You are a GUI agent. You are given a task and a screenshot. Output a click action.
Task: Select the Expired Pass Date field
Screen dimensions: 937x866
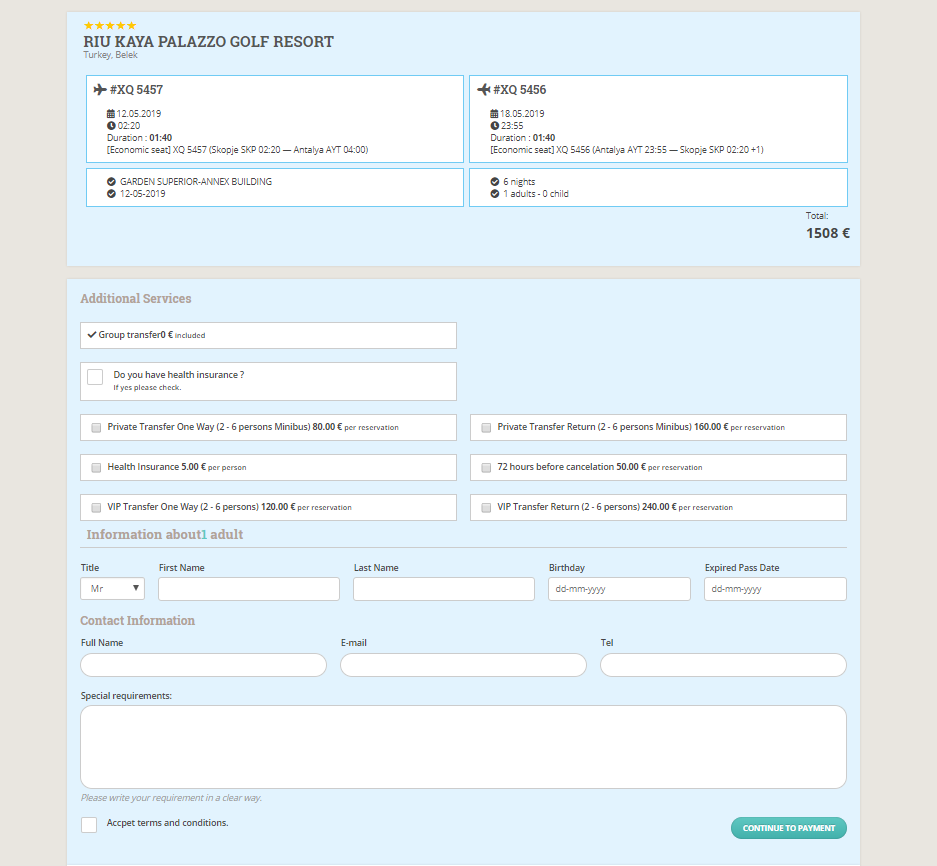tap(775, 589)
